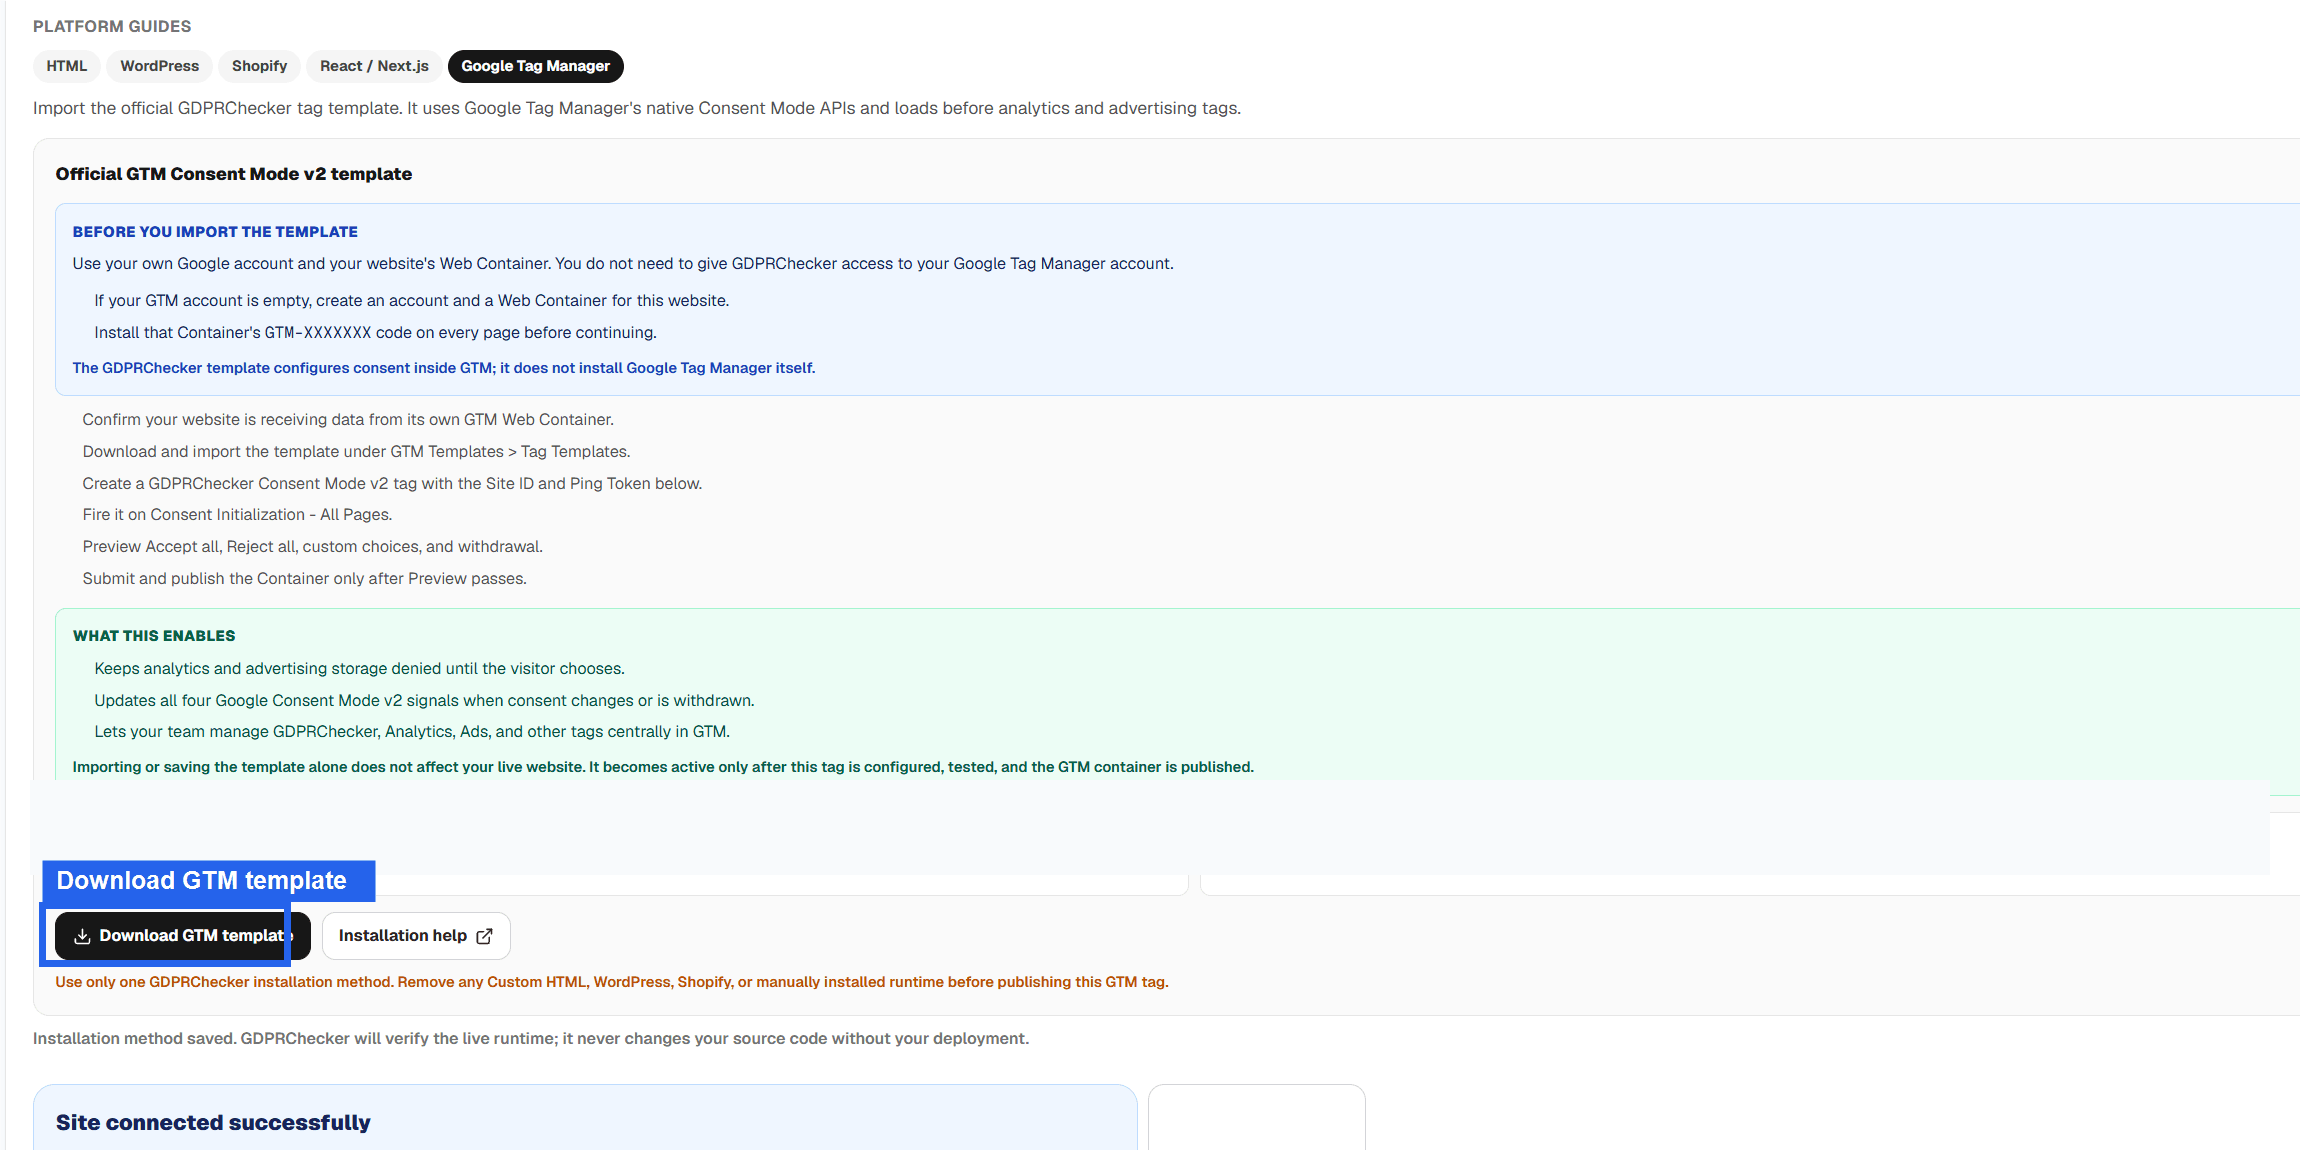
Task: Click the 'Site connected successfully' heading
Action: 213,1123
